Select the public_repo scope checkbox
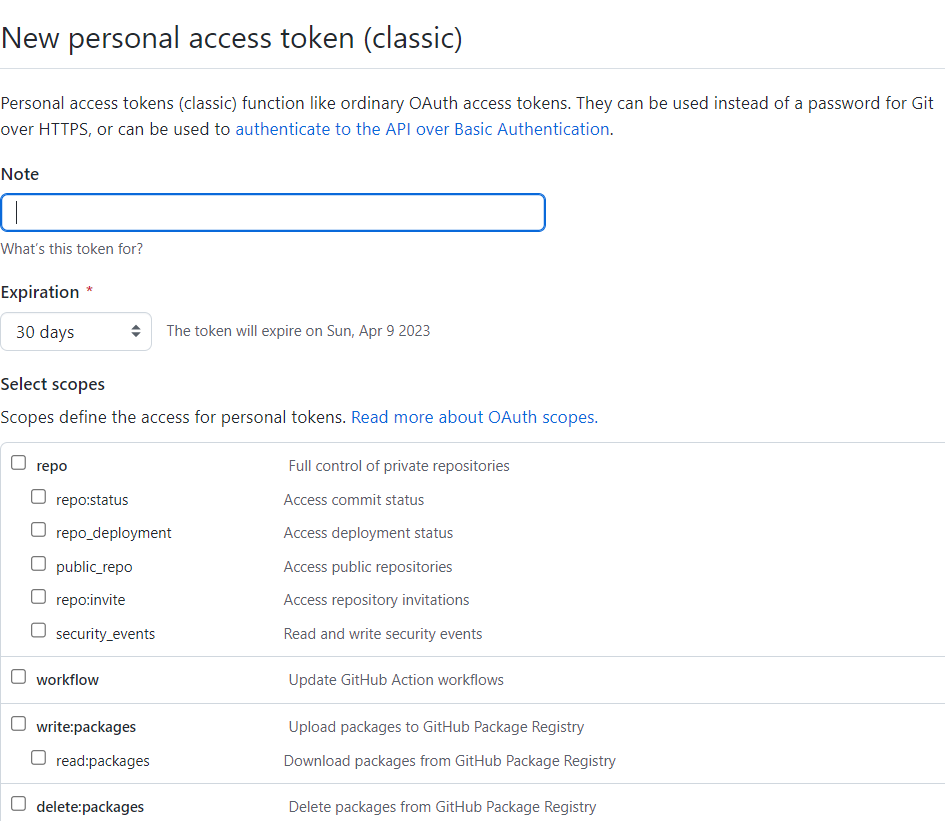The width and height of the screenshot is (945, 821). (x=39, y=564)
